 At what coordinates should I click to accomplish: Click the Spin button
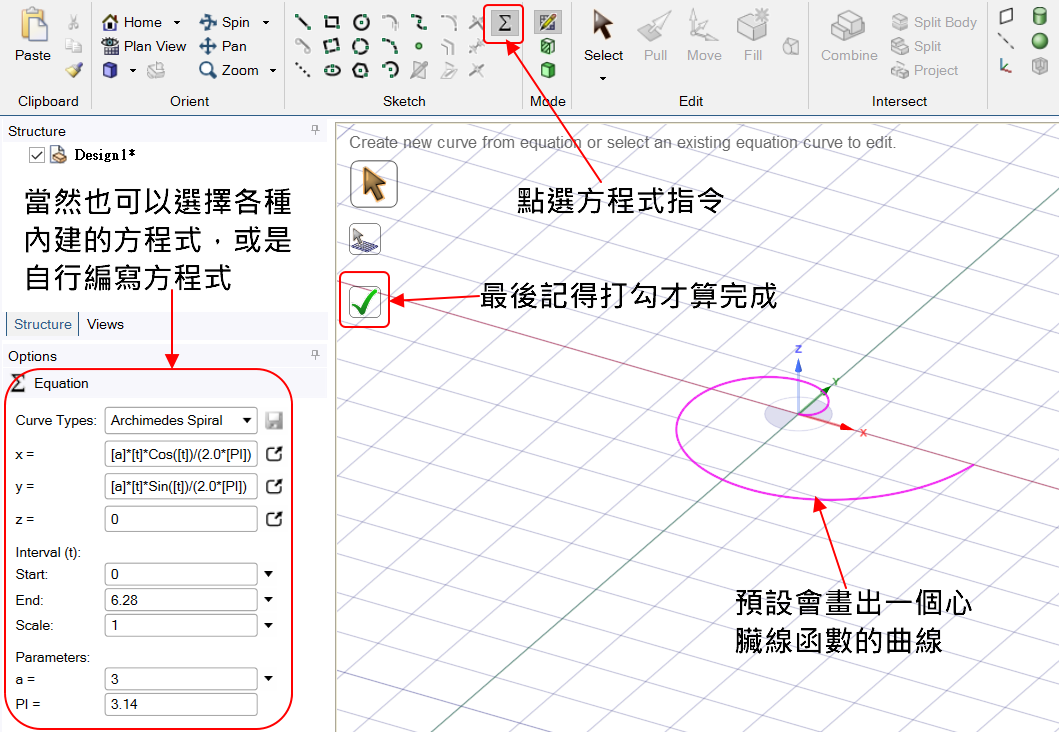225,22
